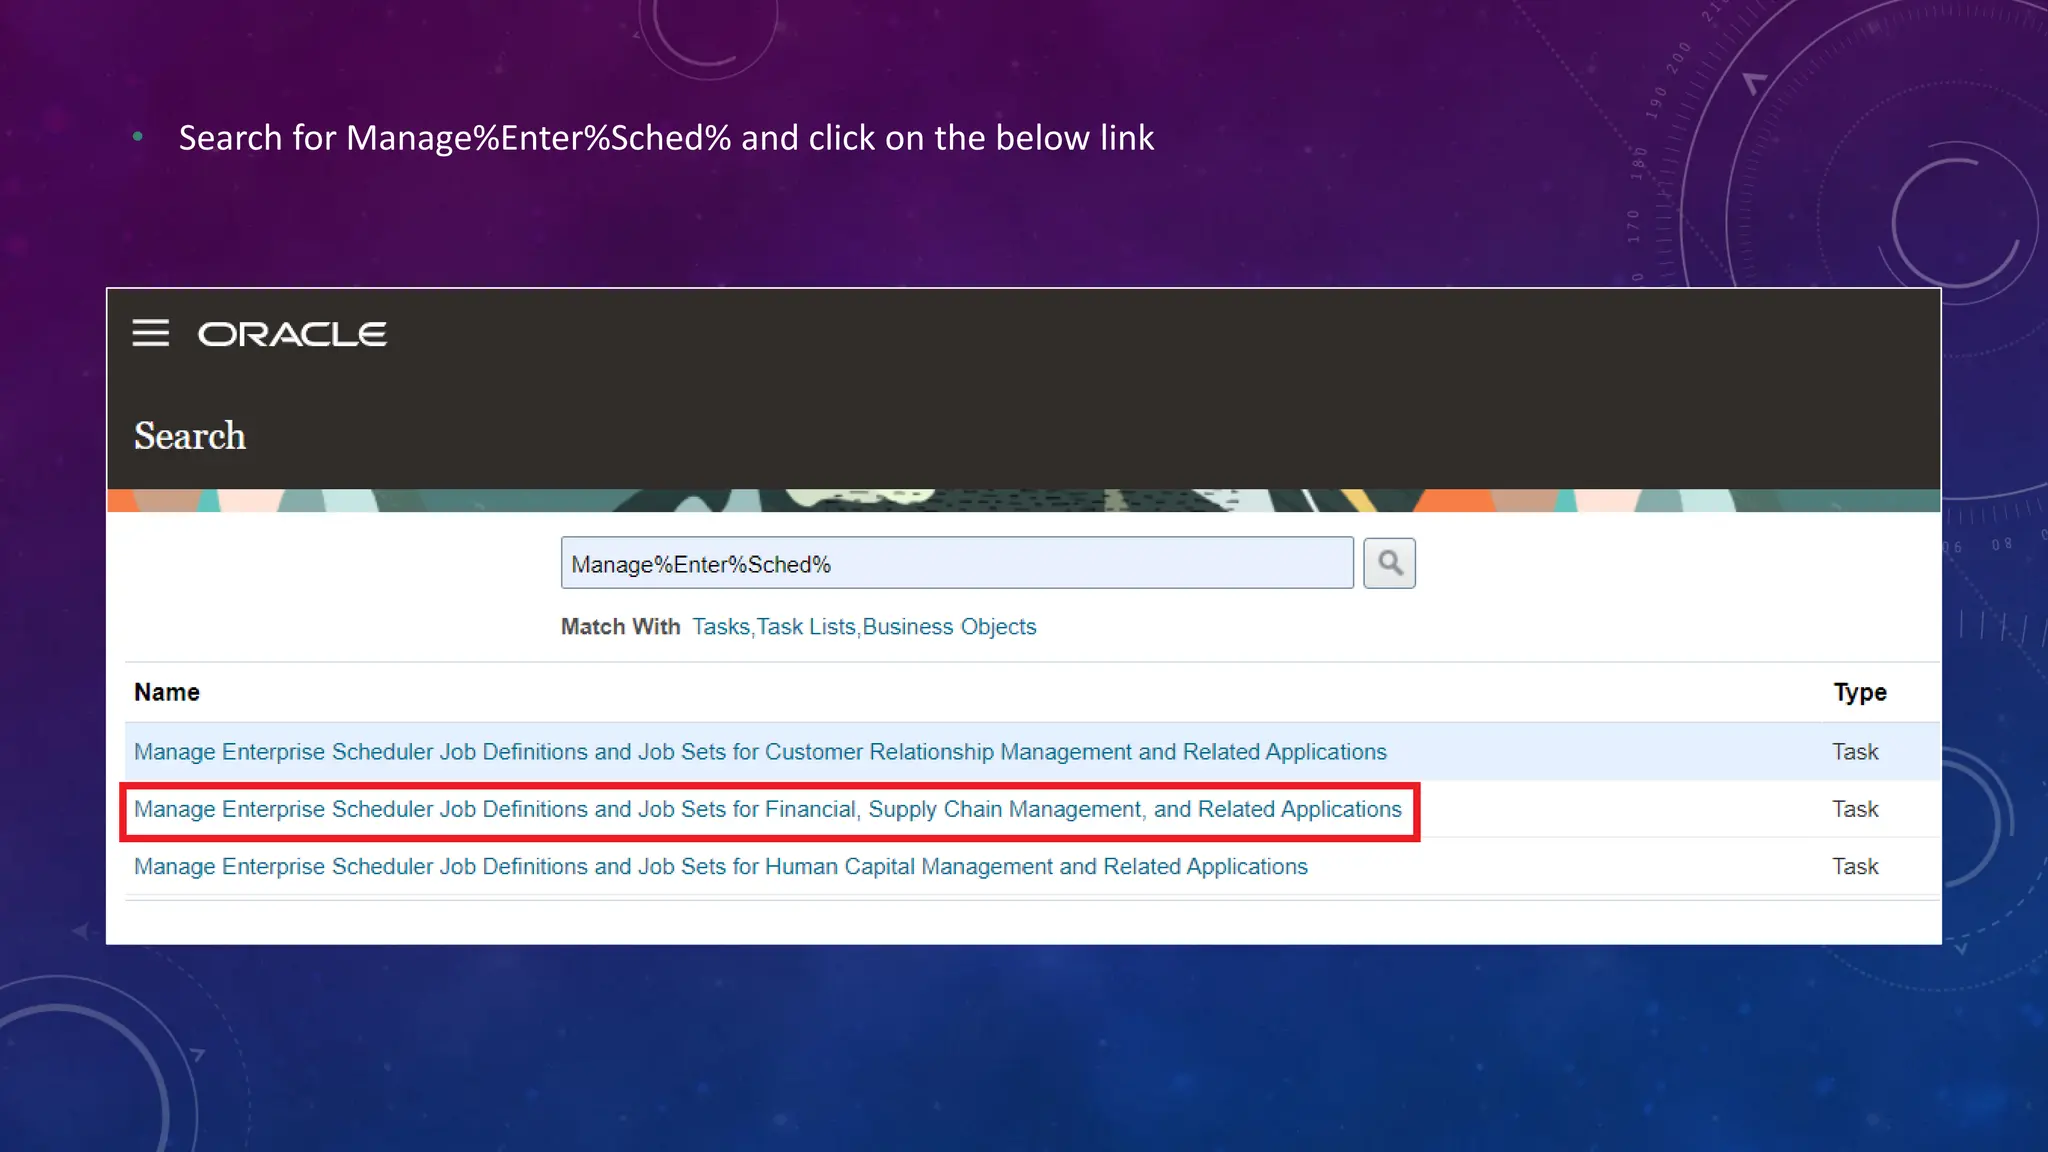This screenshot has width=2048, height=1152.
Task: Click Task type in Financial row
Action: pyautogui.click(x=1855, y=809)
